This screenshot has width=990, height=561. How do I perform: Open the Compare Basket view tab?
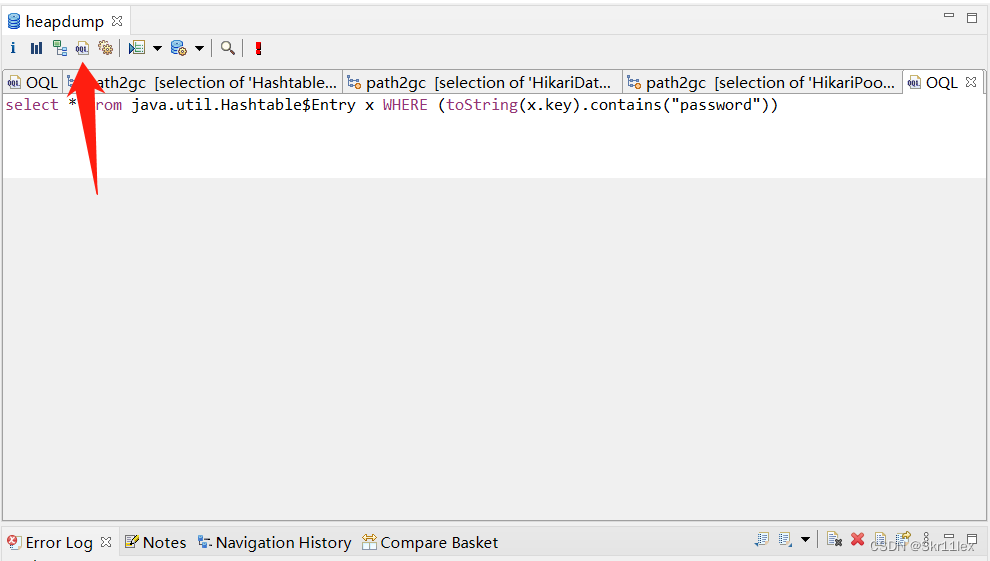[430, 543]
